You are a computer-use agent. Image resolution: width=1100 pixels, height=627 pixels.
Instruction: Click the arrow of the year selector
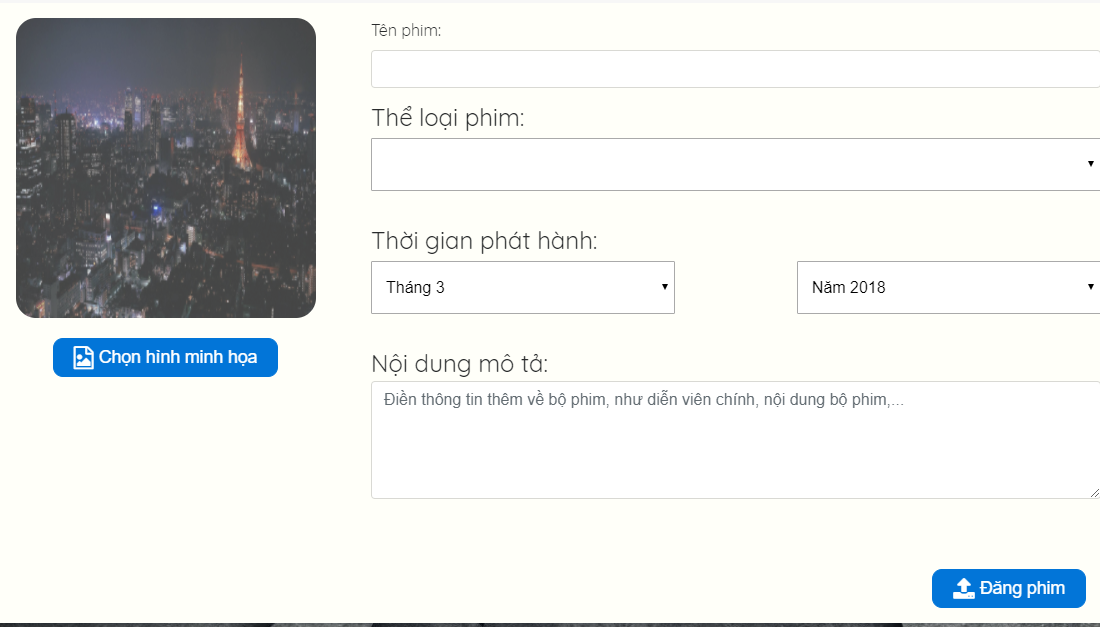coord(1091,287)
